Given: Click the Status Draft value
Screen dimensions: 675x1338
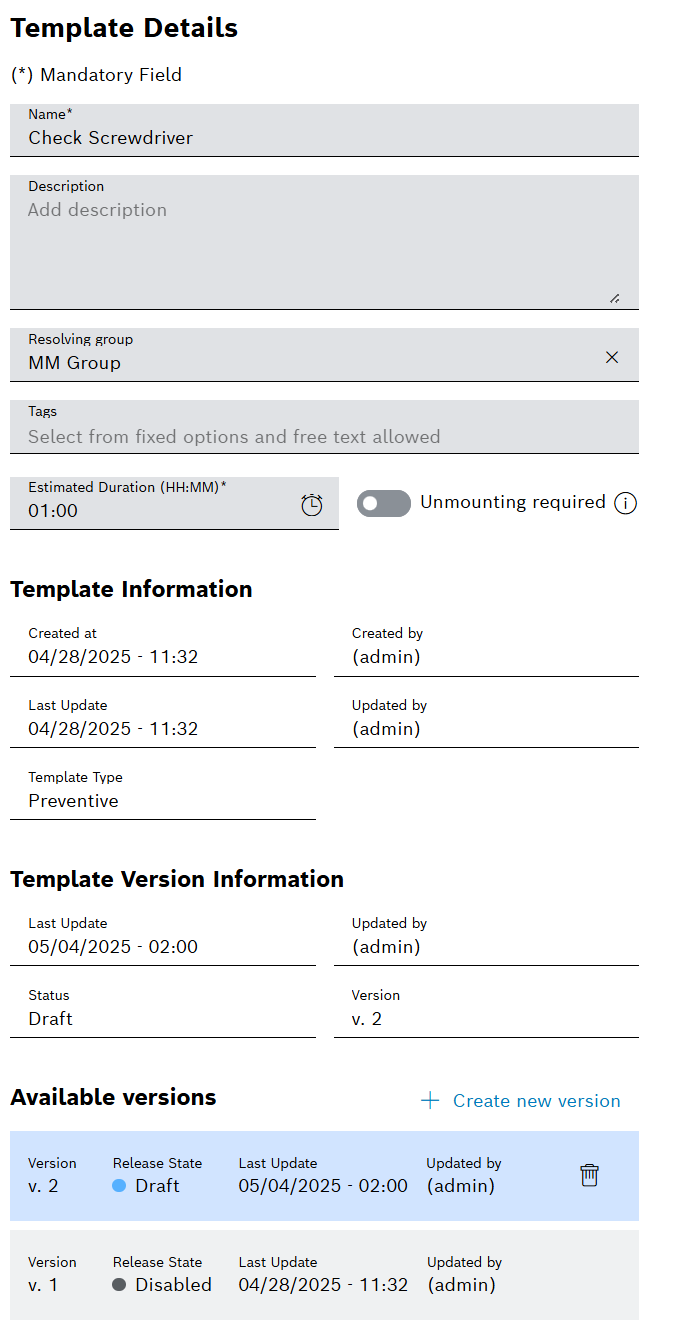Looking at the screenshot, I should coord(50,1019).
